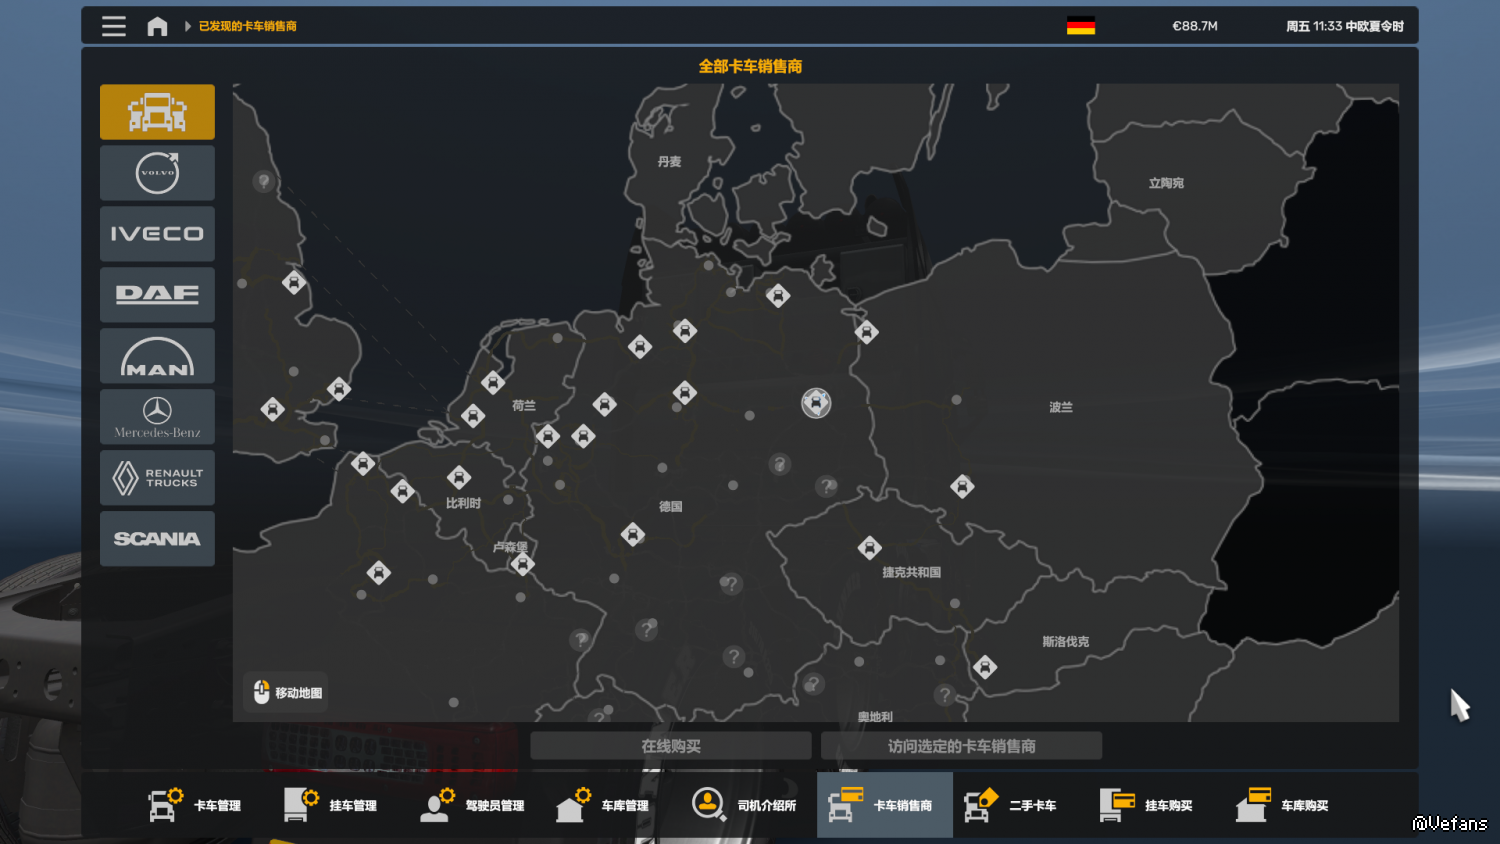The width and height of the screenshot is (1500, 844).
Task: Open the hamburger main menu
Action: pyautogui.click(x=114, y=26)
